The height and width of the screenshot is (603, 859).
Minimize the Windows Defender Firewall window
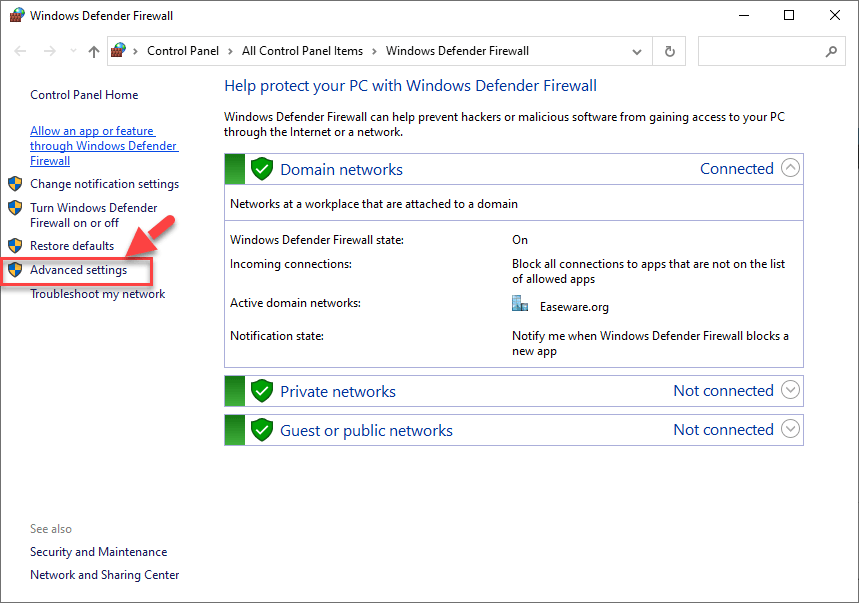pos(744,15)
